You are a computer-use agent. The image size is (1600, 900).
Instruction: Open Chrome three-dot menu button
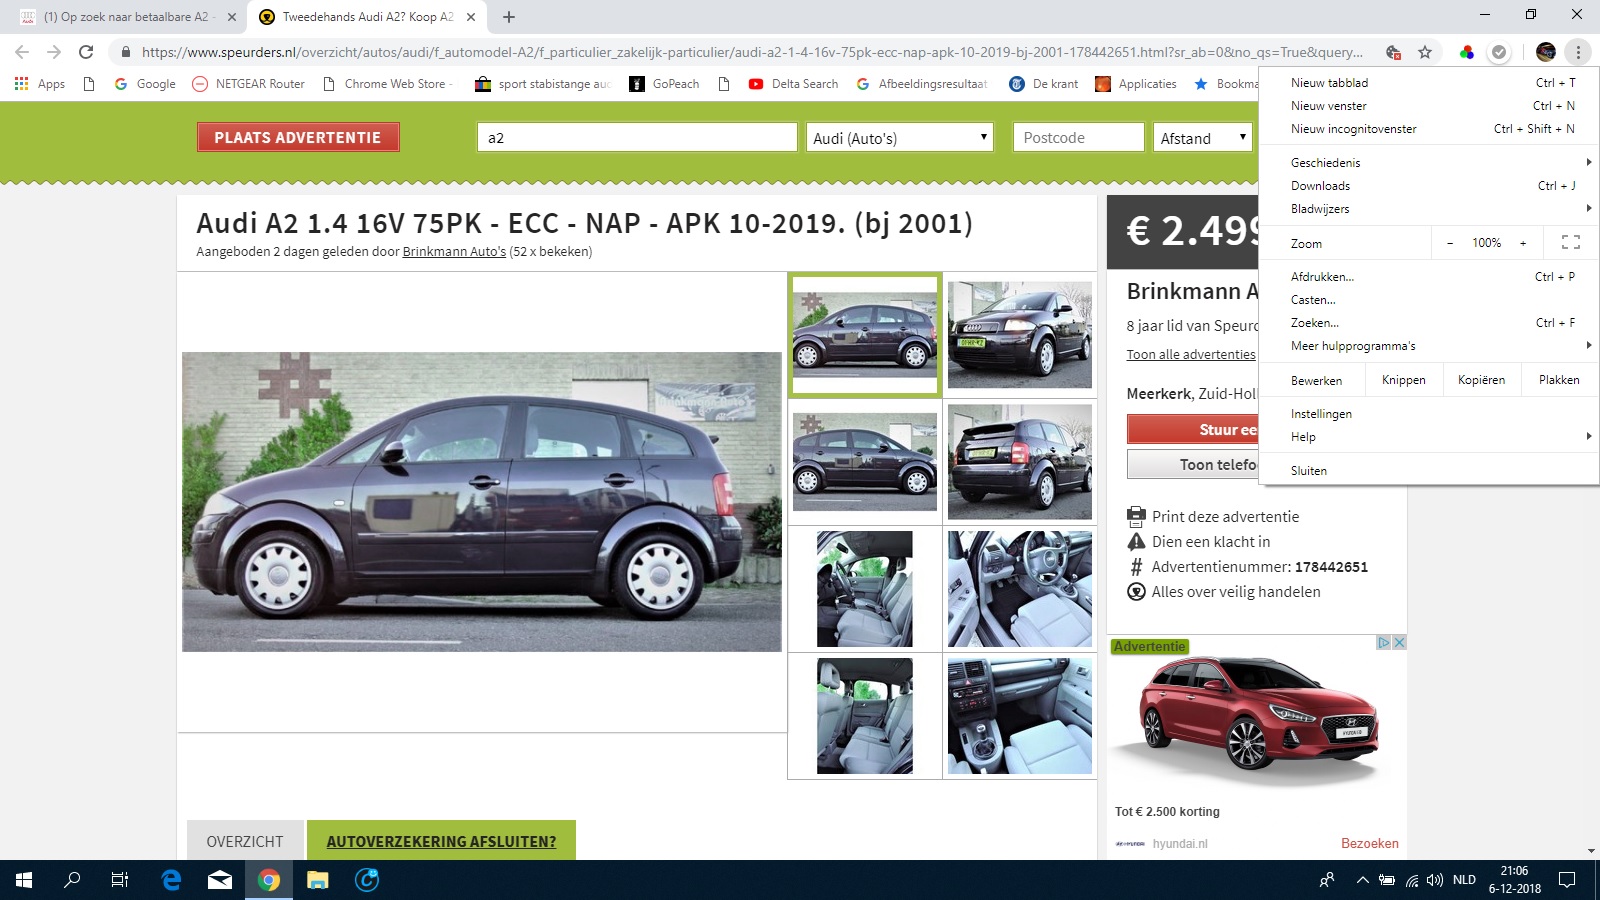click(1578, 52)
